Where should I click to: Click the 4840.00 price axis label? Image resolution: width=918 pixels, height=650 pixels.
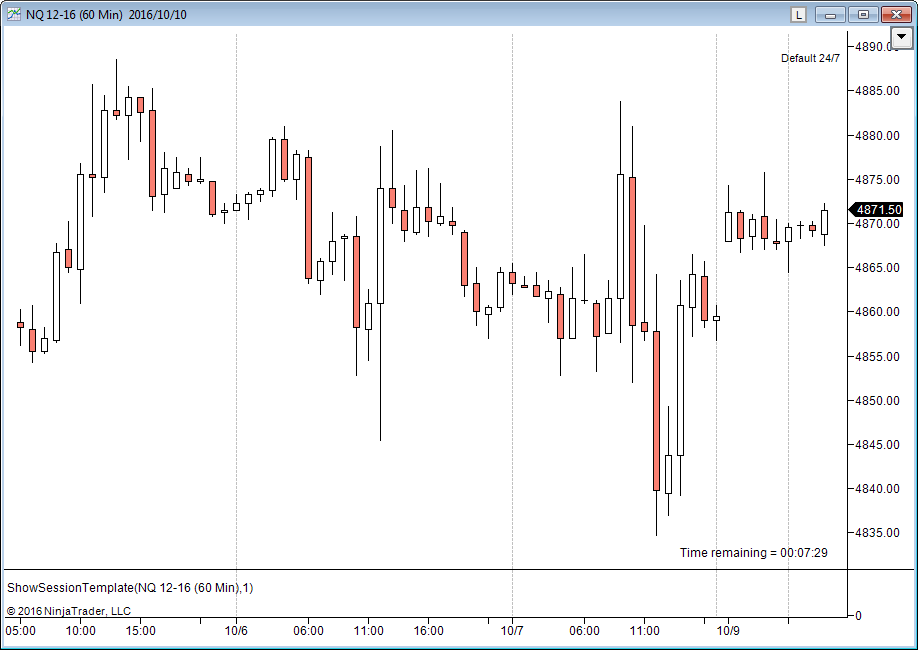(x=877, y=488)
